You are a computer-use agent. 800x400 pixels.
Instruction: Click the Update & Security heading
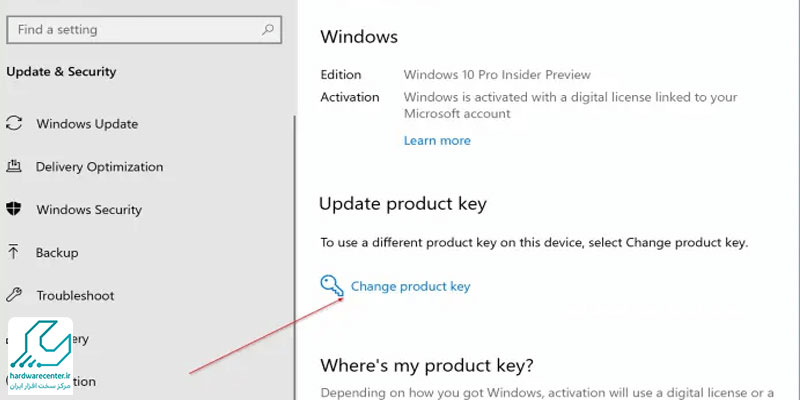pos(61,71)
